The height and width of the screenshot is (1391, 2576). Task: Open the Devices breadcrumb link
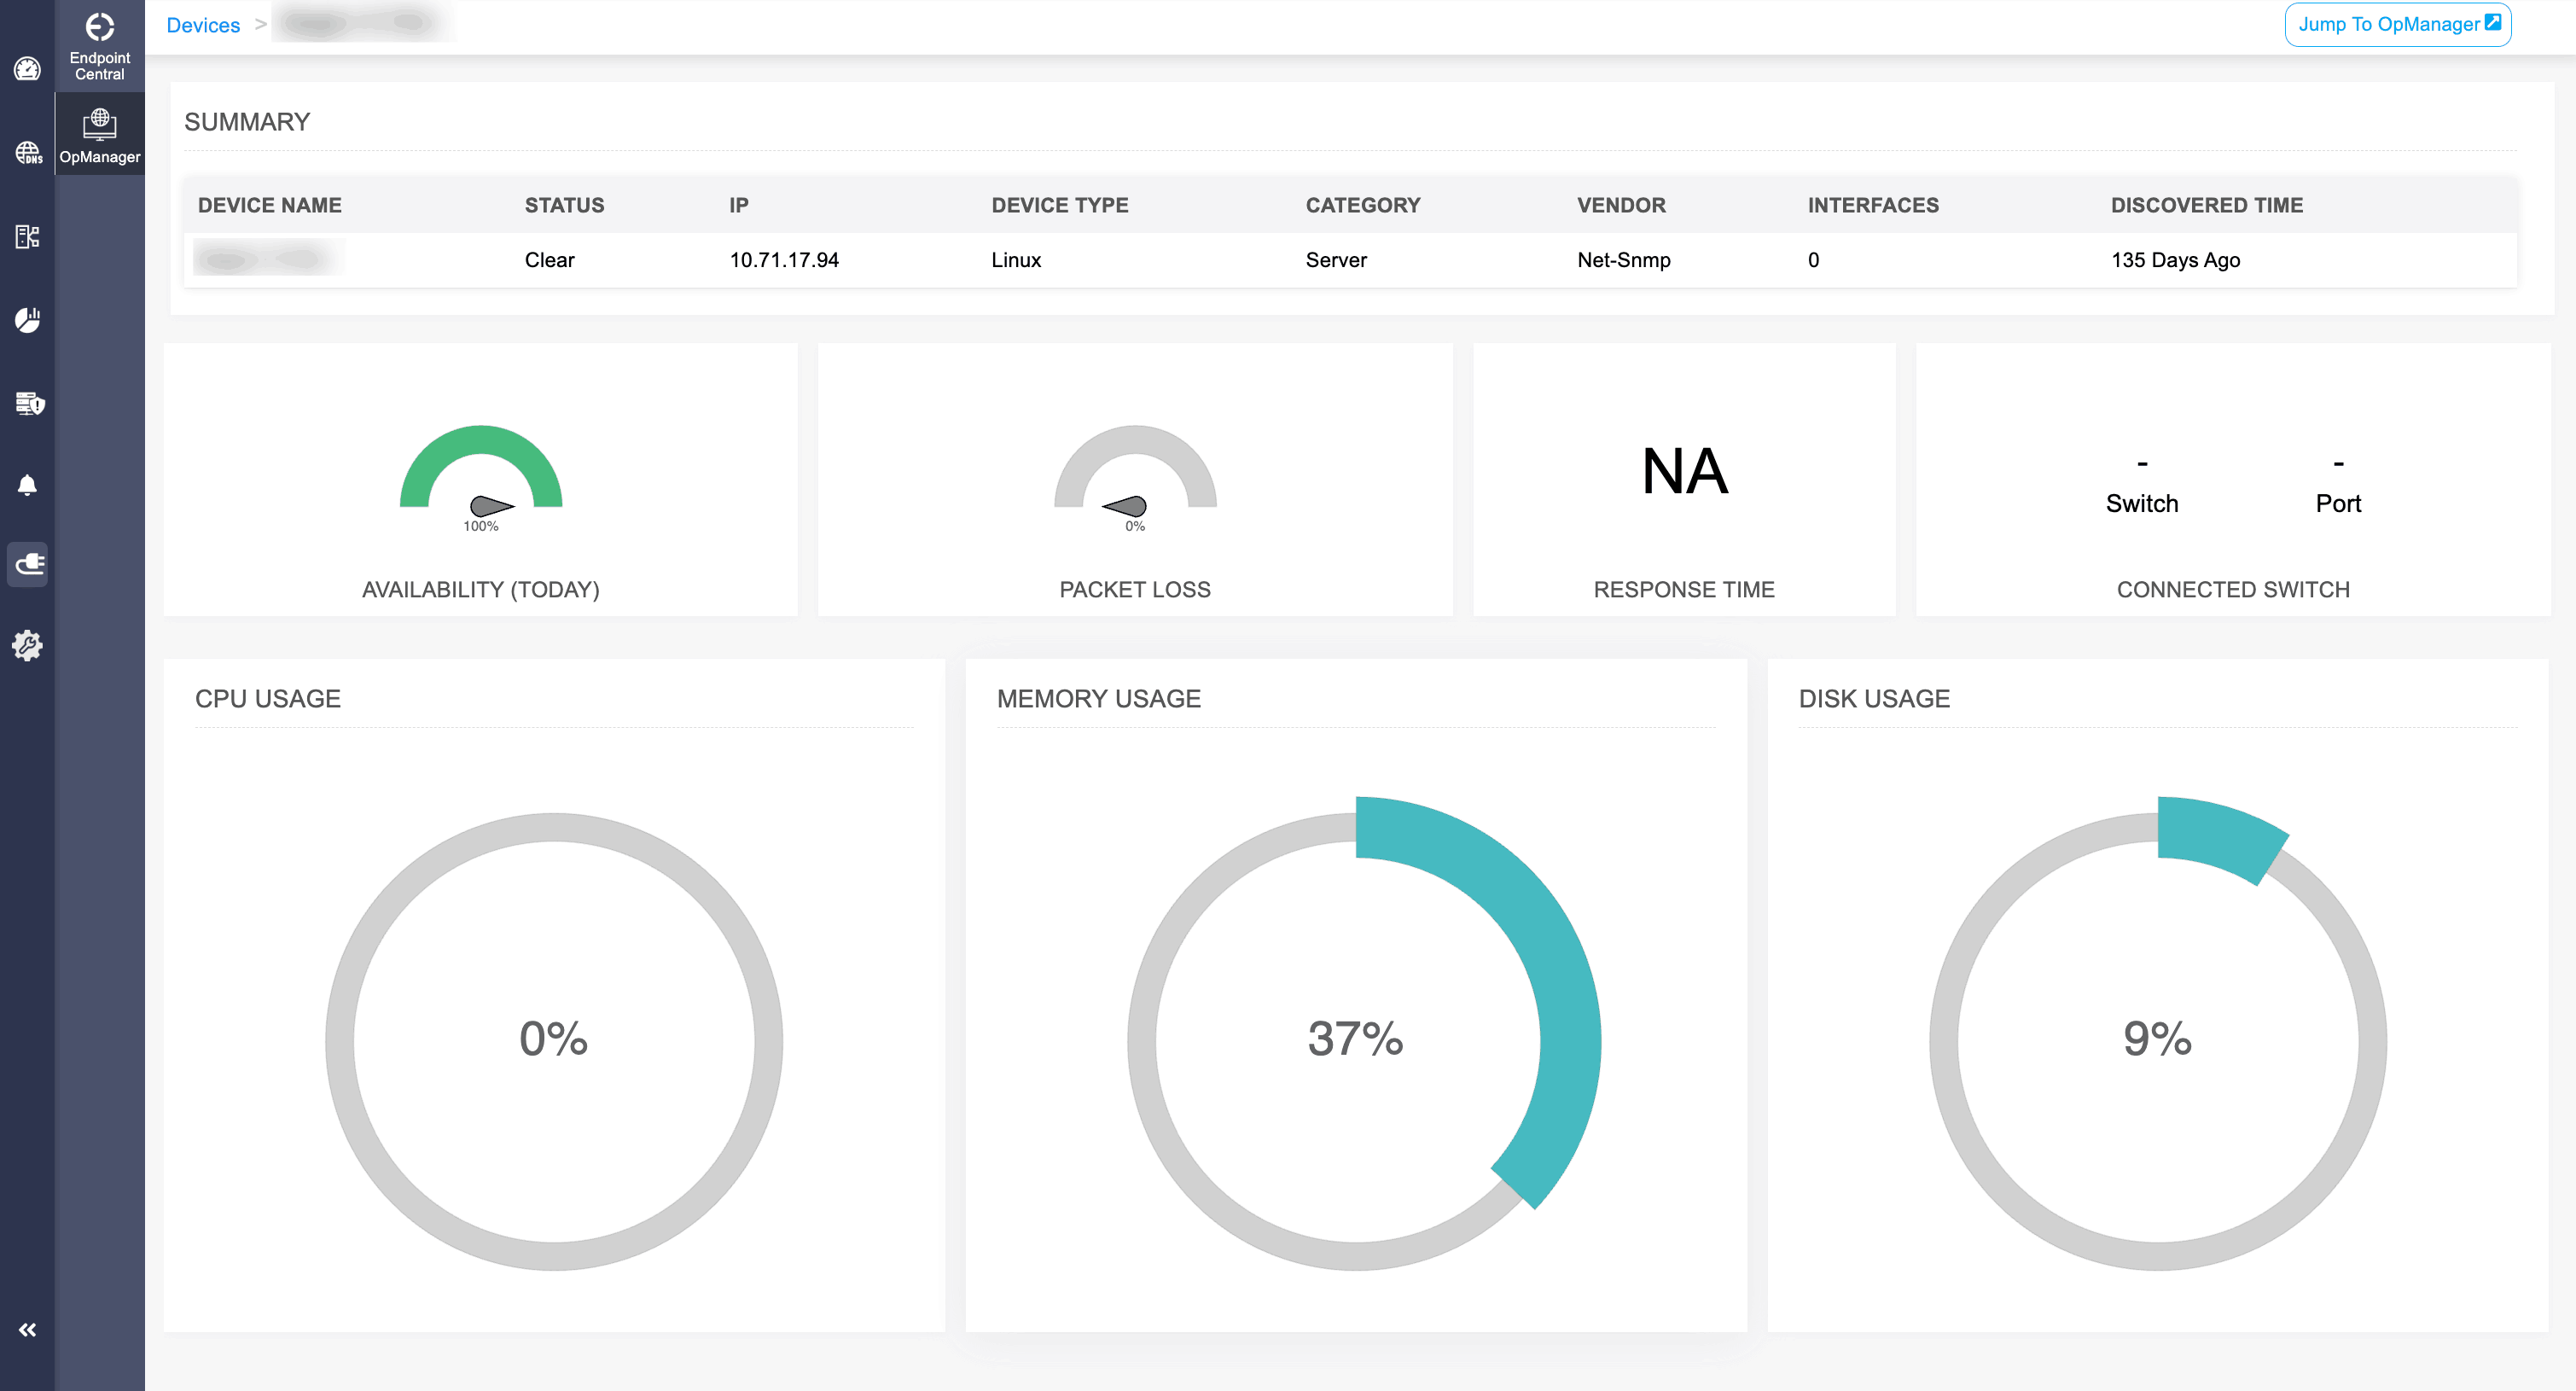tap(203, 24)
